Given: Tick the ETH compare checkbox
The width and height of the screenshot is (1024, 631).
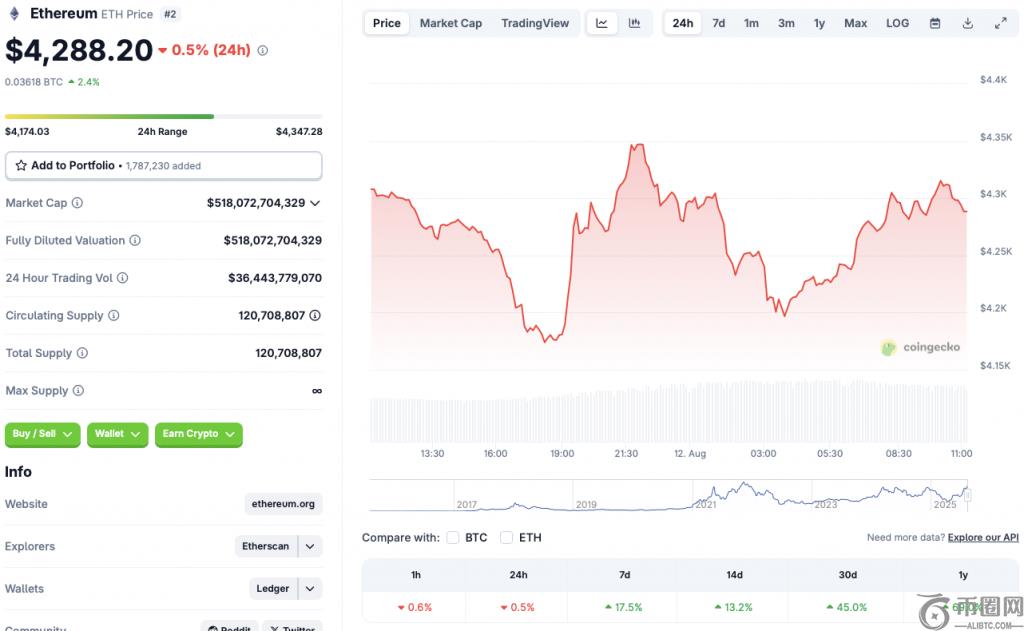Looking at the screenshot, I should coord(506,538).
